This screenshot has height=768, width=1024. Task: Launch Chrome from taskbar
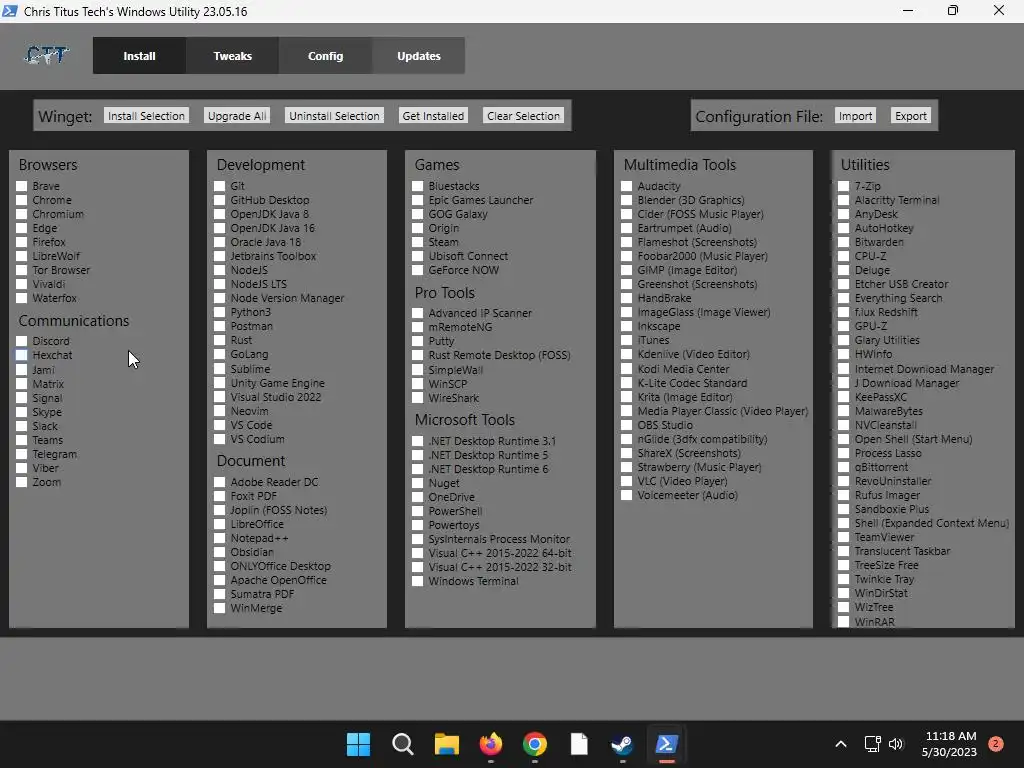pos(535,744)
